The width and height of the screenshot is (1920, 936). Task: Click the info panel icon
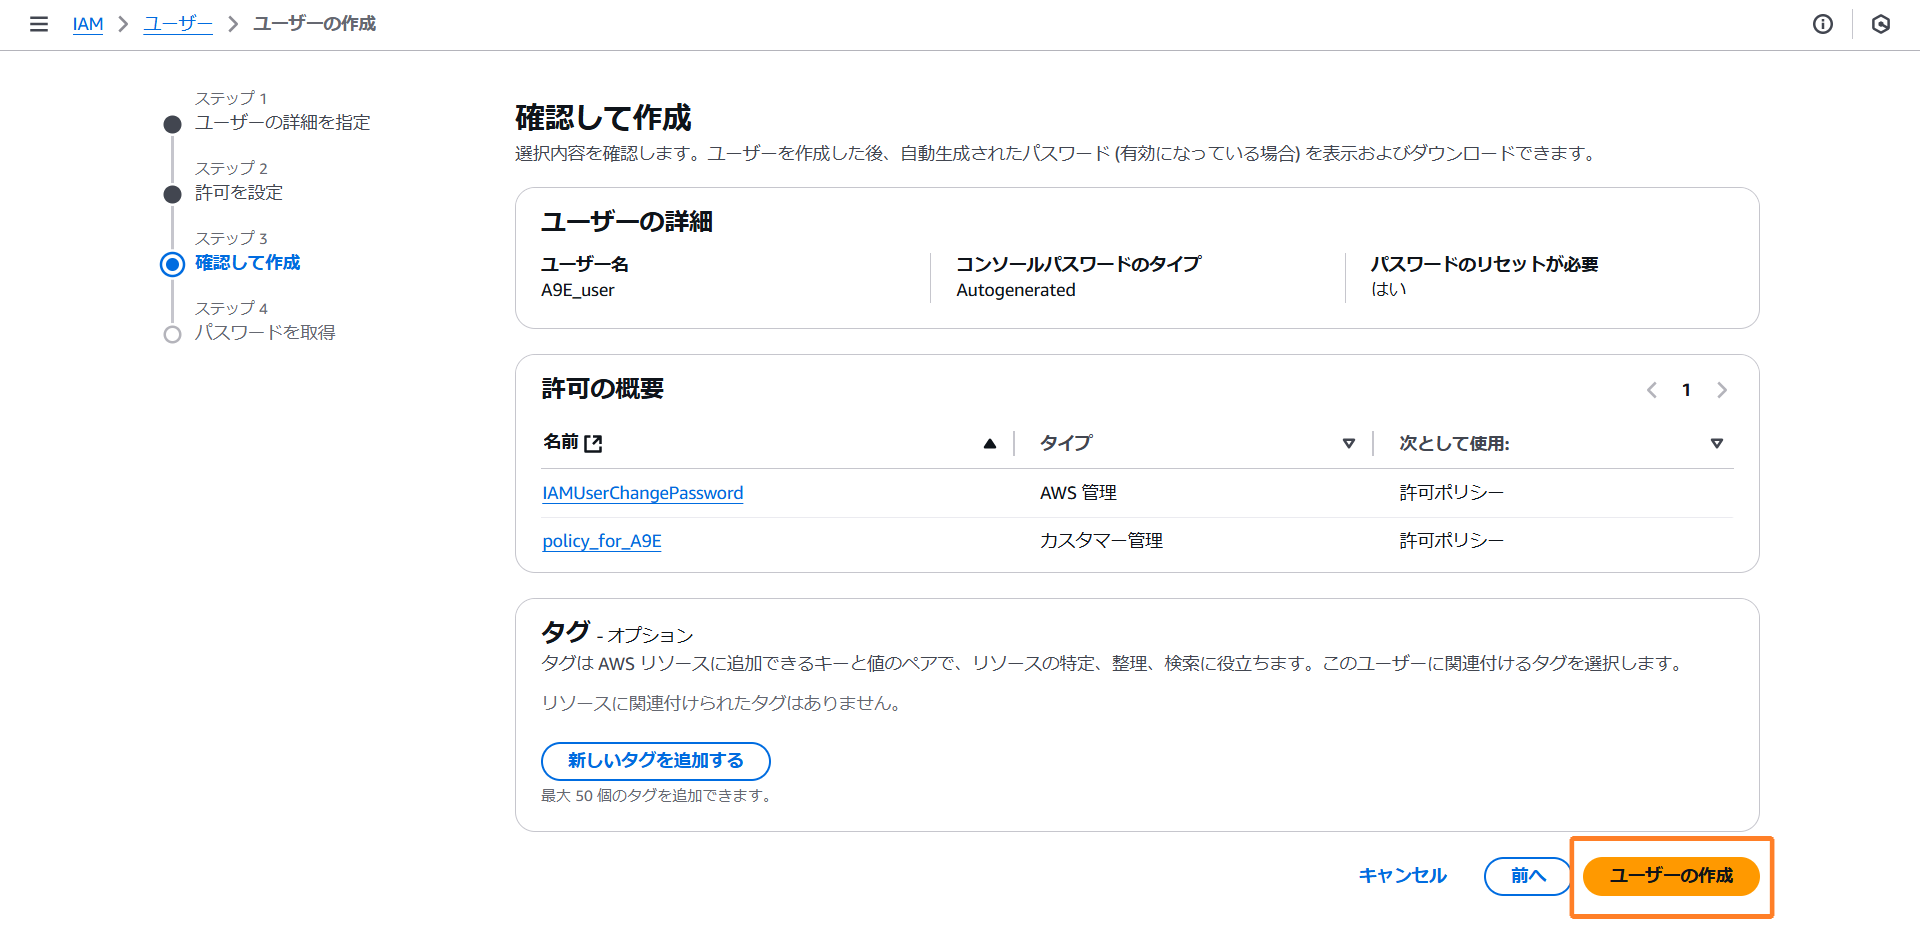click(1822, 24)
